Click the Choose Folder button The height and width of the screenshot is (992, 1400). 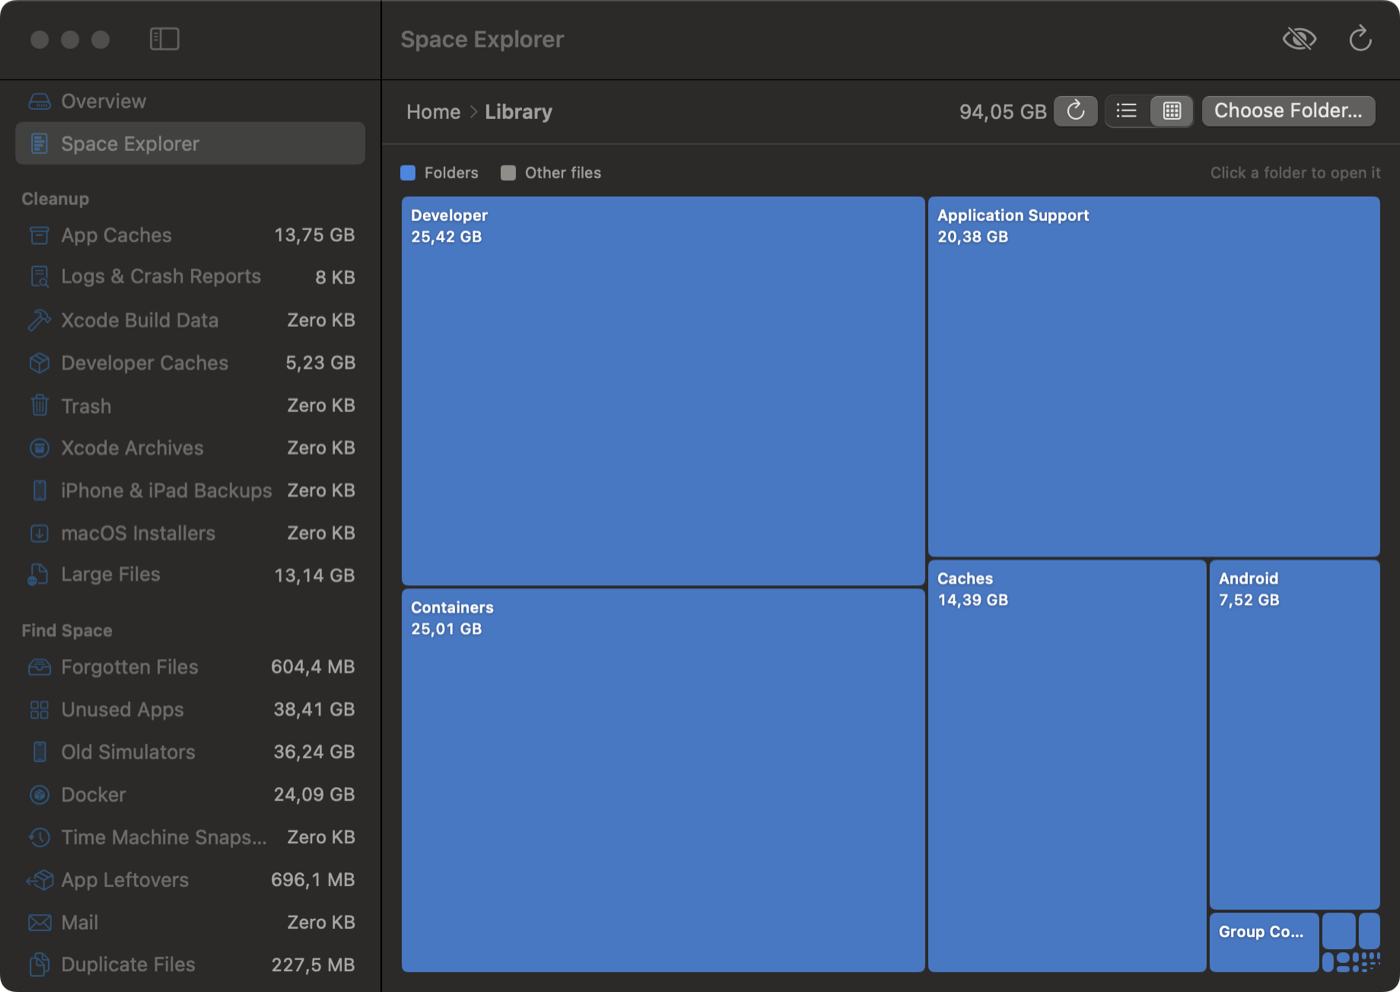(1288, 111)
